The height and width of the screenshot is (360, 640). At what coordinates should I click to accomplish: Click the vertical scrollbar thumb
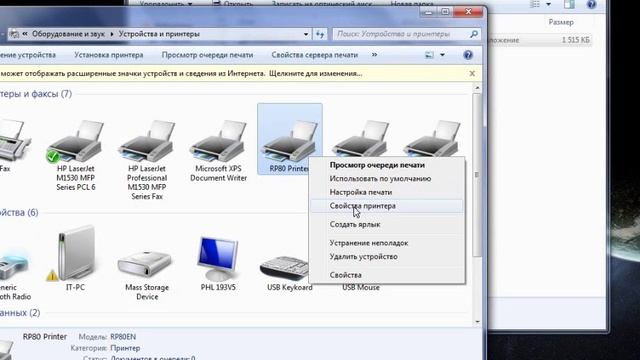[477, 175]
